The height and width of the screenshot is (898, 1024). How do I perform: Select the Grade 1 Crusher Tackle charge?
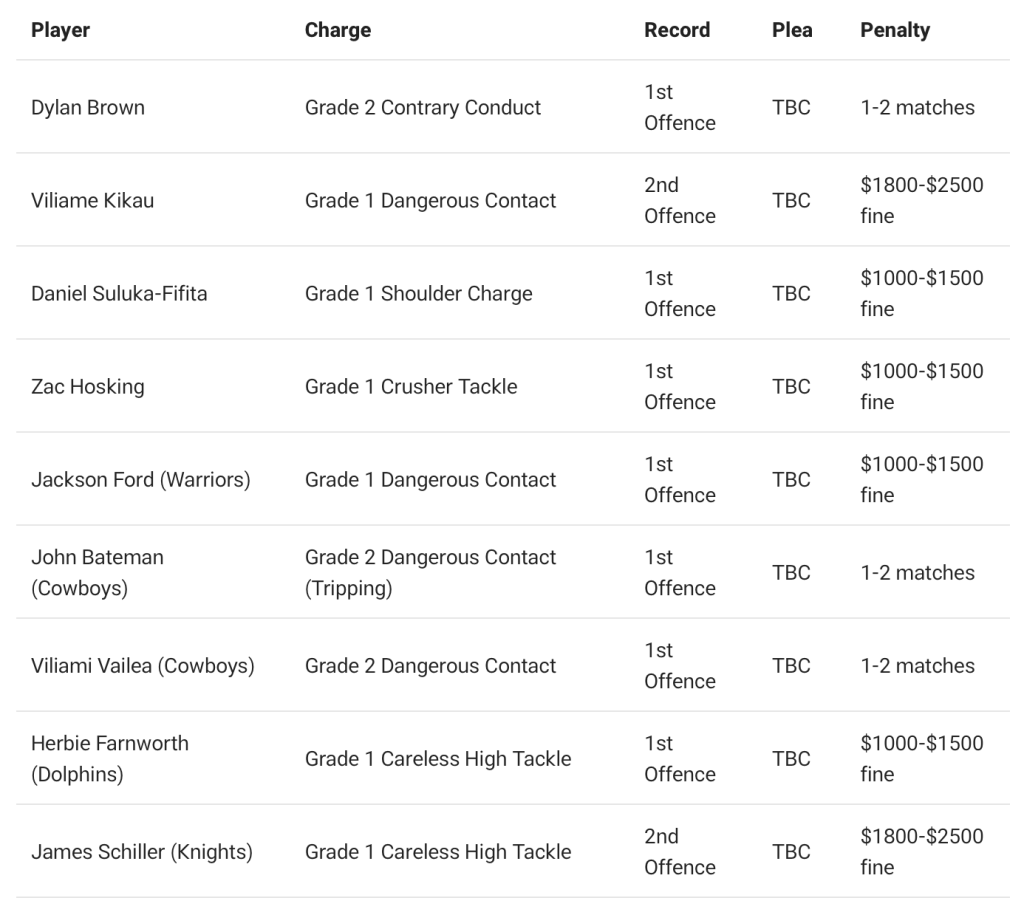(411, 386)
